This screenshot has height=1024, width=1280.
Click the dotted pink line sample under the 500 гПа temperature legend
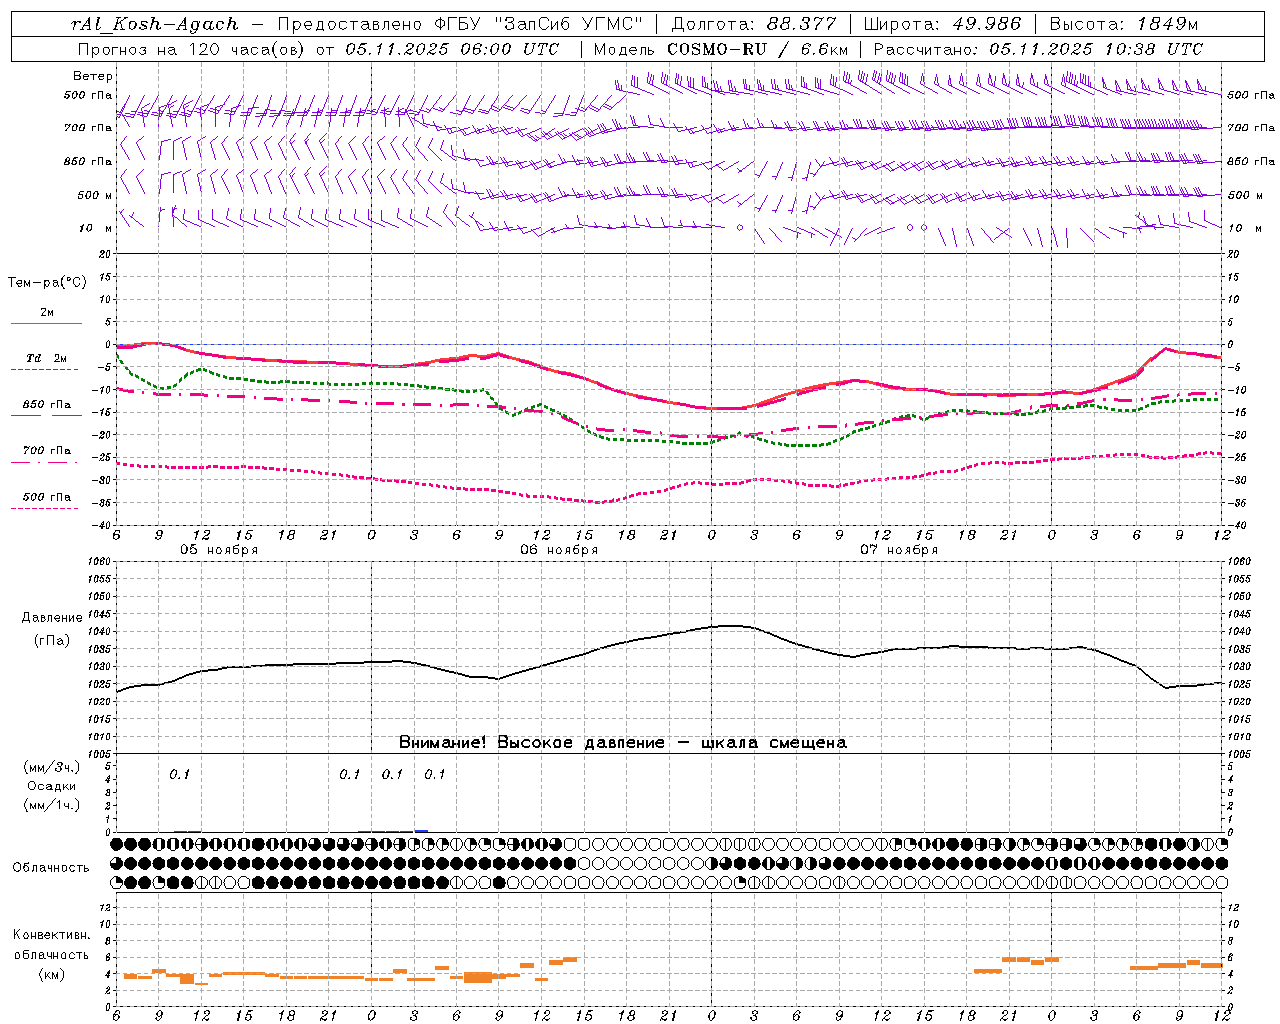pos(45,509)
